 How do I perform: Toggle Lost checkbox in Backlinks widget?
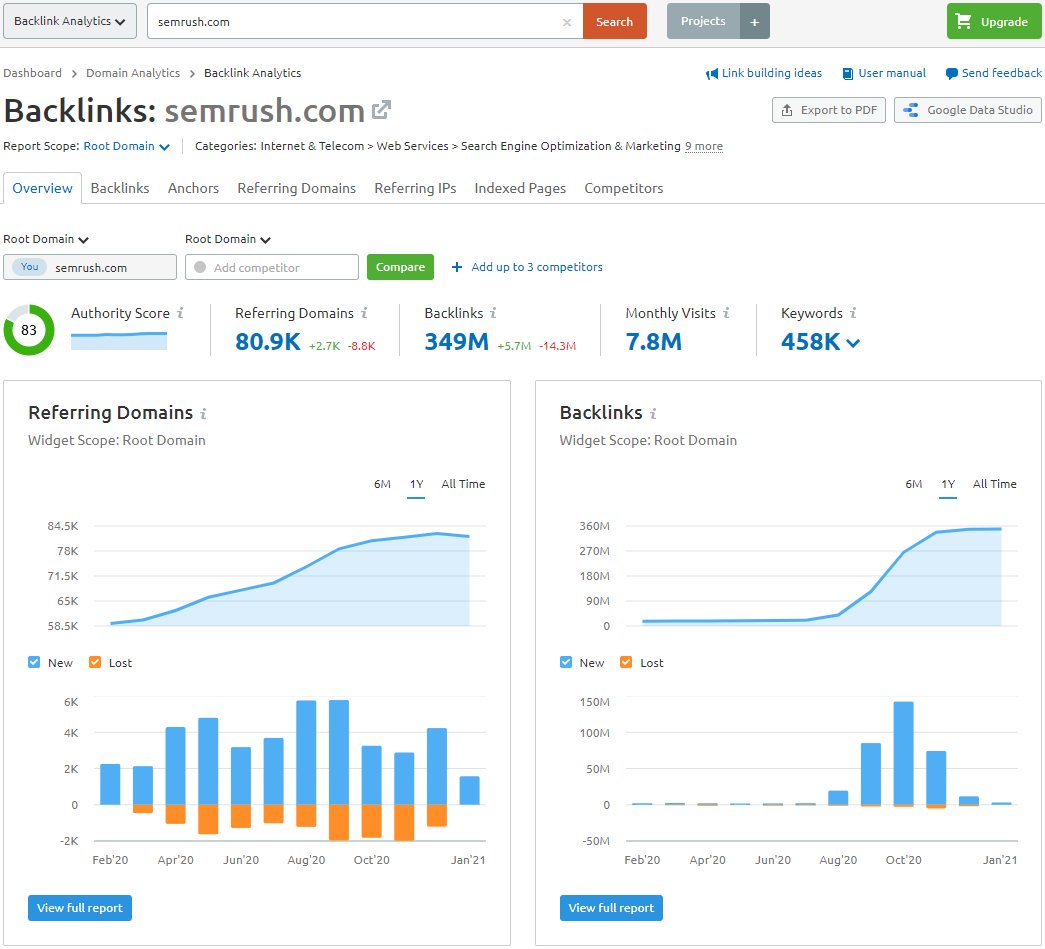[x=626, y=662]
